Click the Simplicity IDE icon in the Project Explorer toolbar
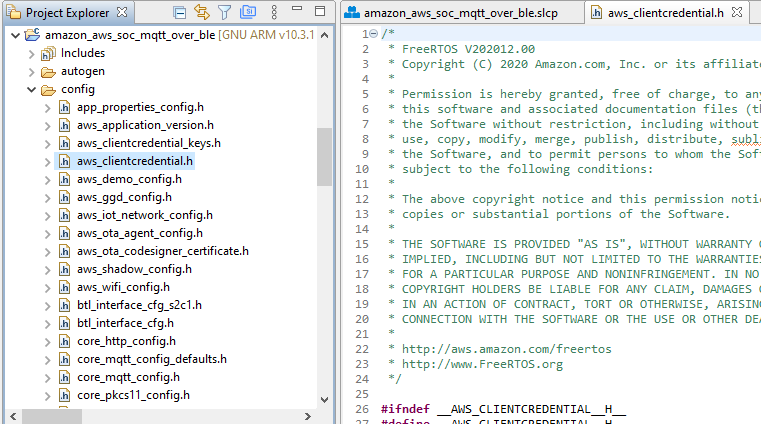The height and width of the screenshot is (424, 761). coord(246,13)
